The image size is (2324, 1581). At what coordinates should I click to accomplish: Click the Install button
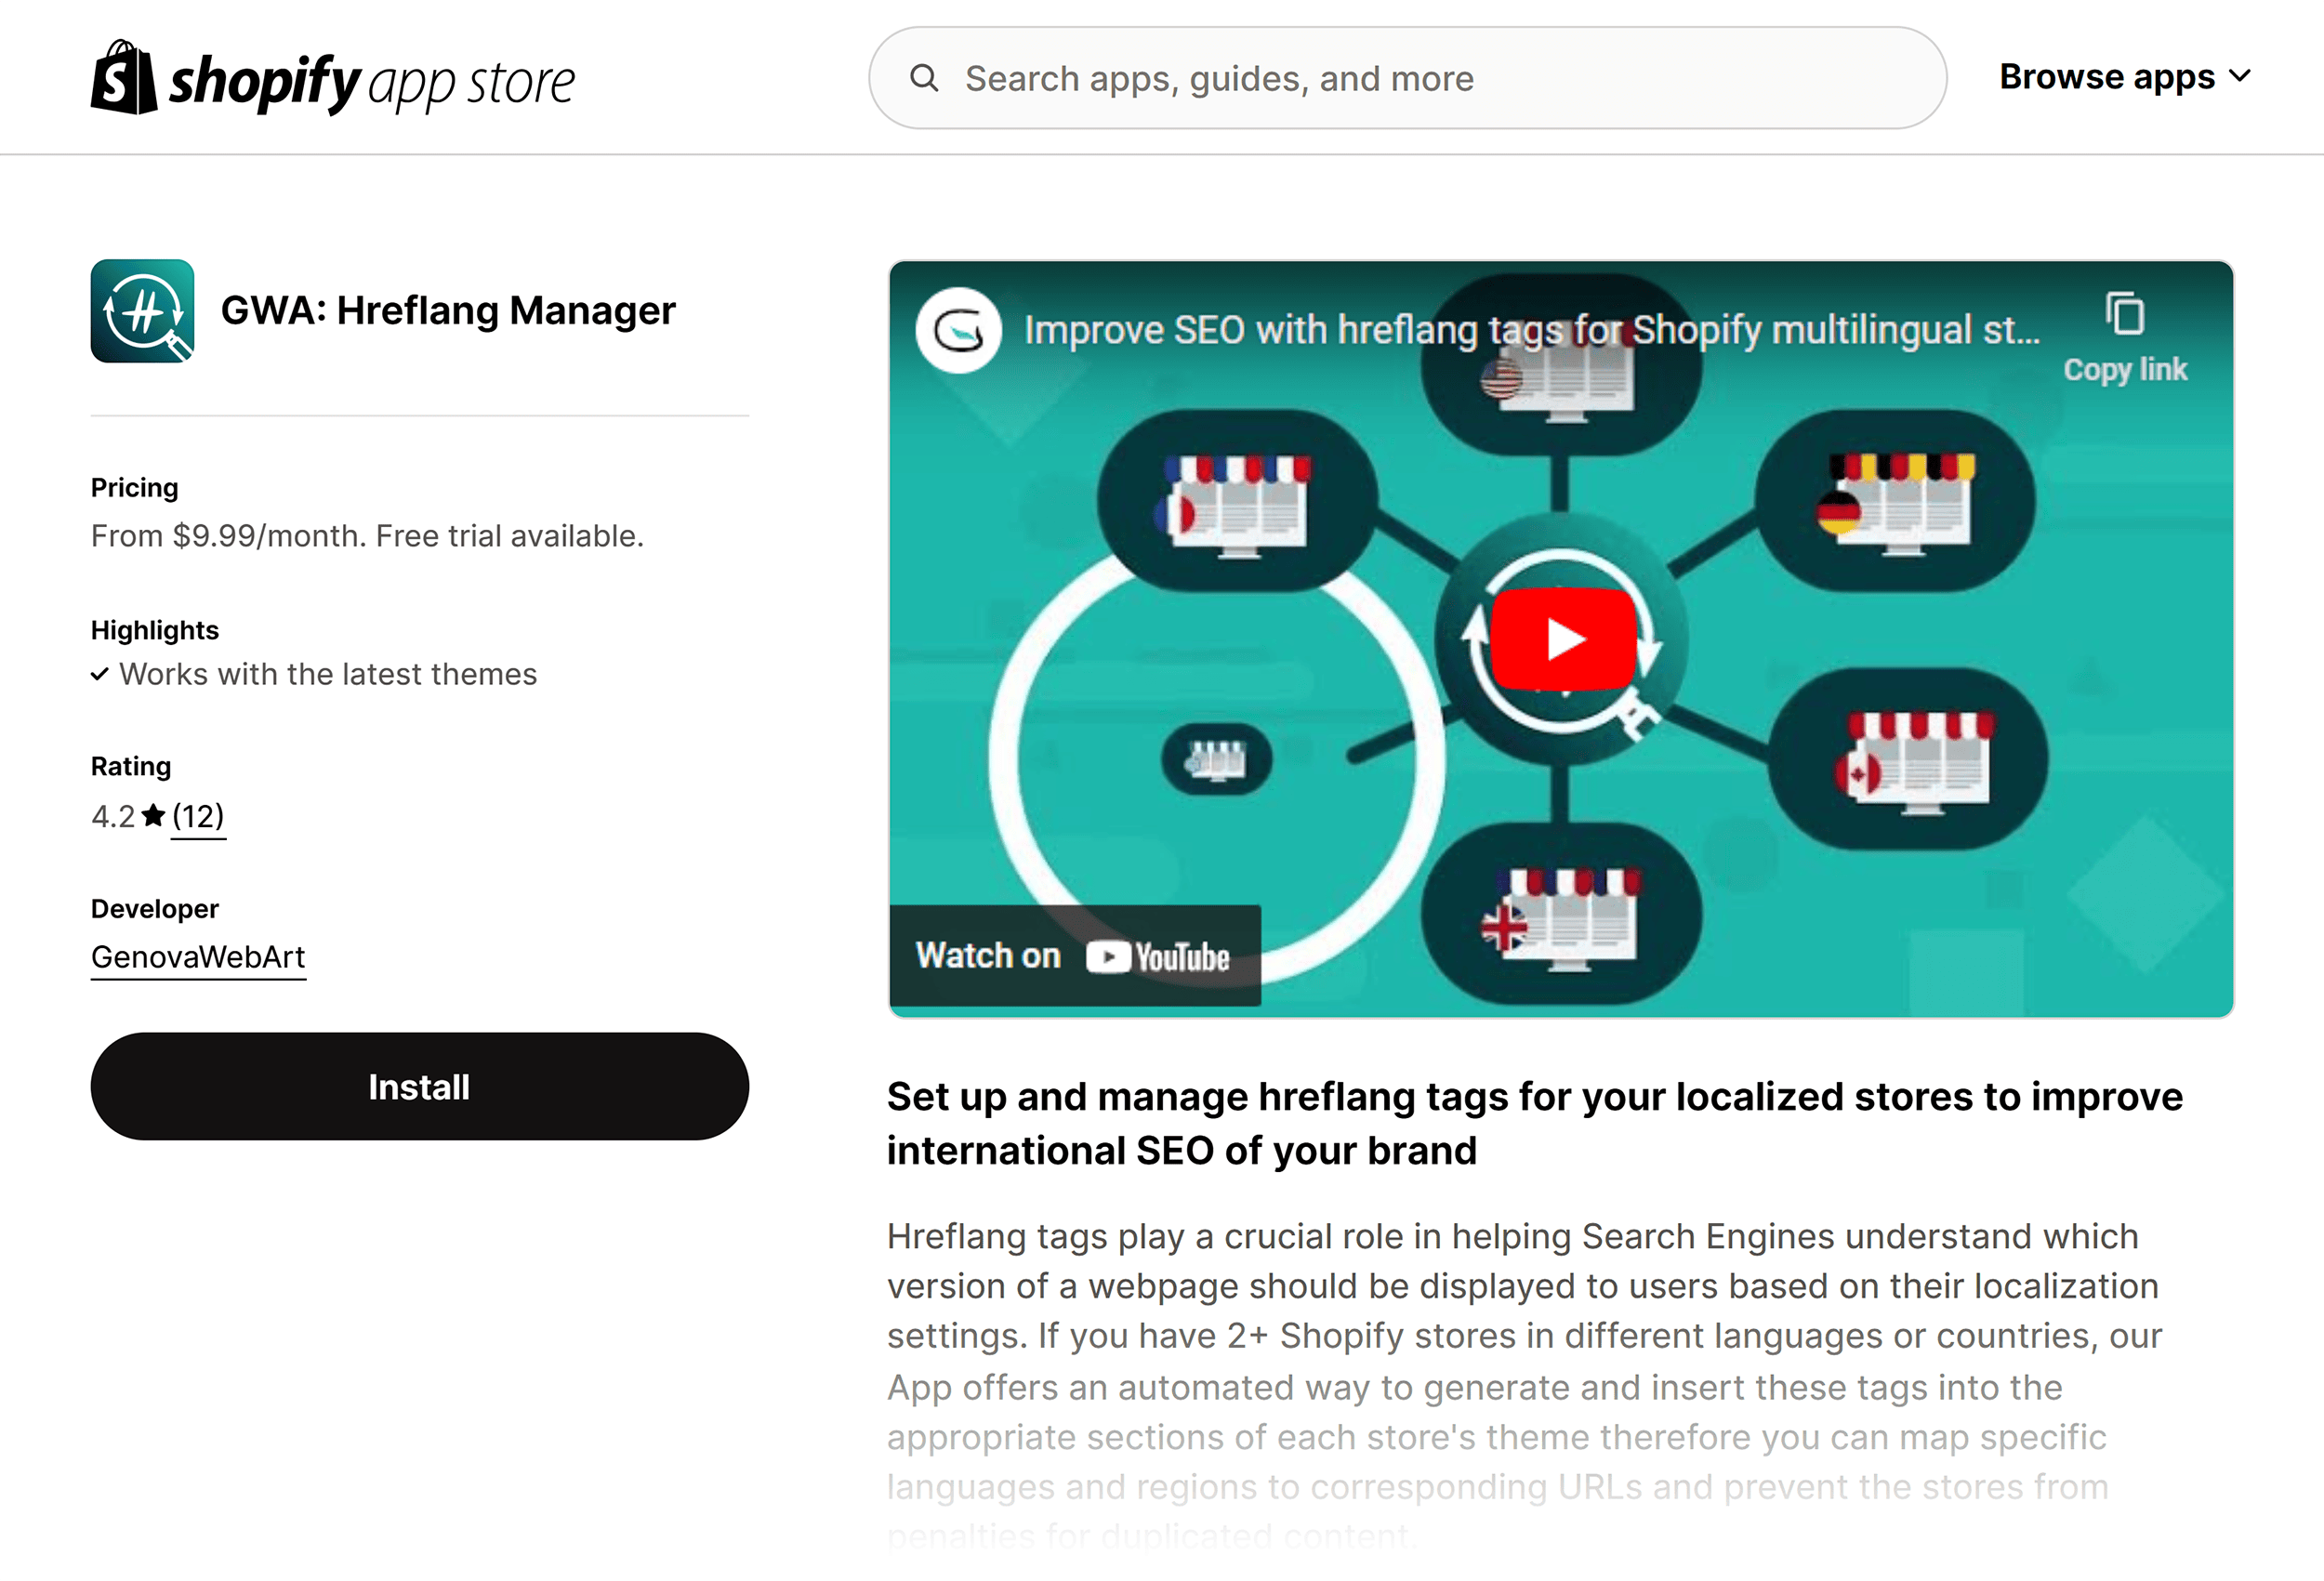(x=419, y=1087)
